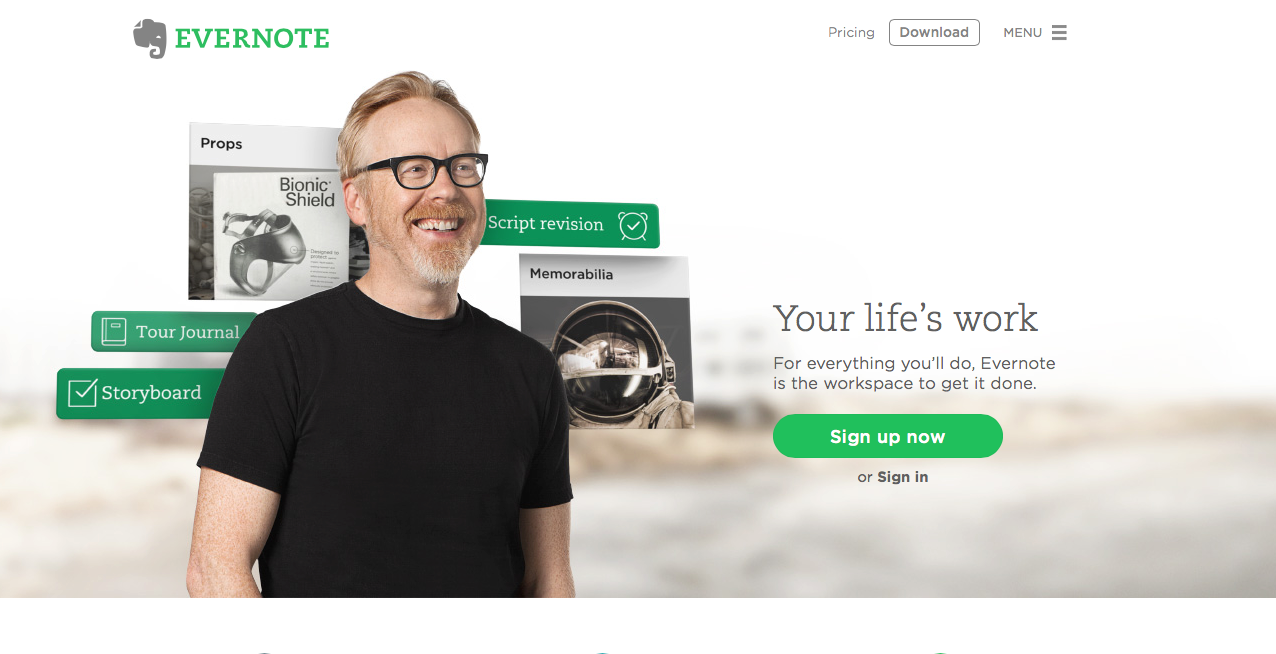
Task: Open the Pricing link
Action: click(x=851, y=33)
